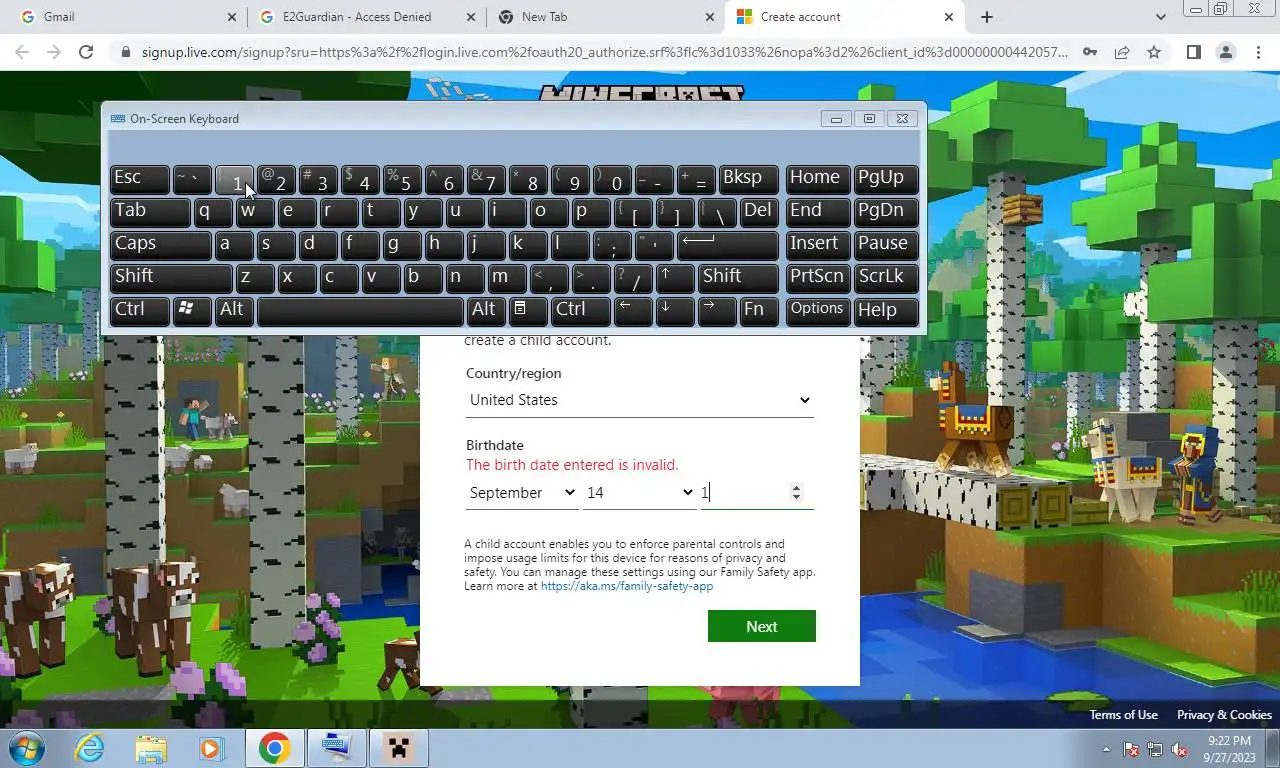Go back with the browser back arrow
This screenshot has width=1280, height=768.
(24, 52)
